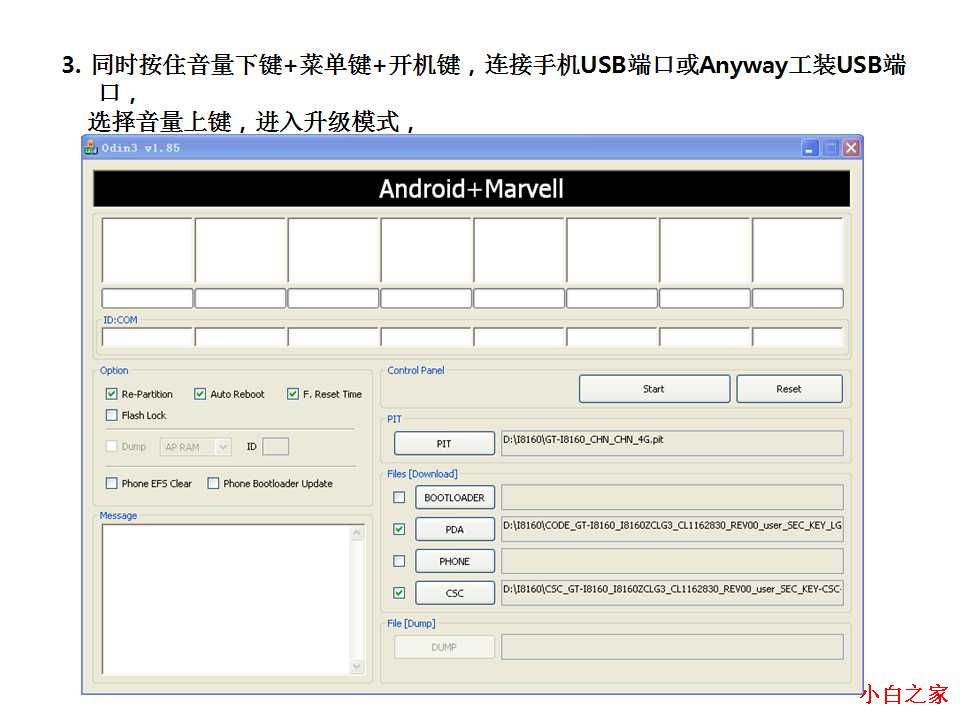Image resolution: width=960 pixels, height=720 pixels.
Task: Click the Dump file path field
Action: [x=672, y=647]
